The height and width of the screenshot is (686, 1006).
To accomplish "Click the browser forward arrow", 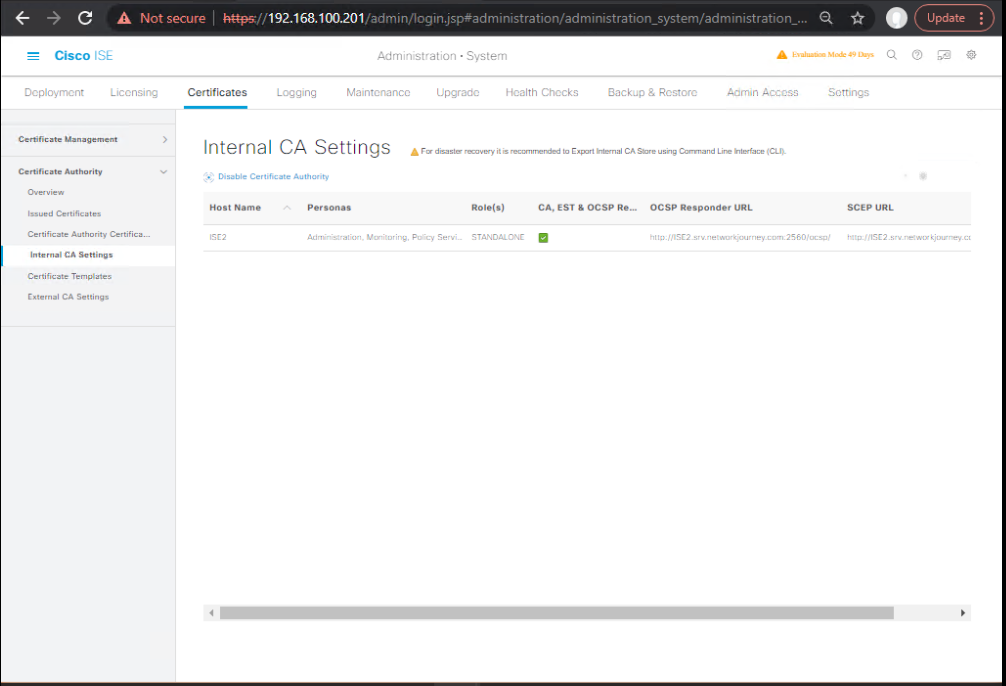I will (x=54, y=18).
